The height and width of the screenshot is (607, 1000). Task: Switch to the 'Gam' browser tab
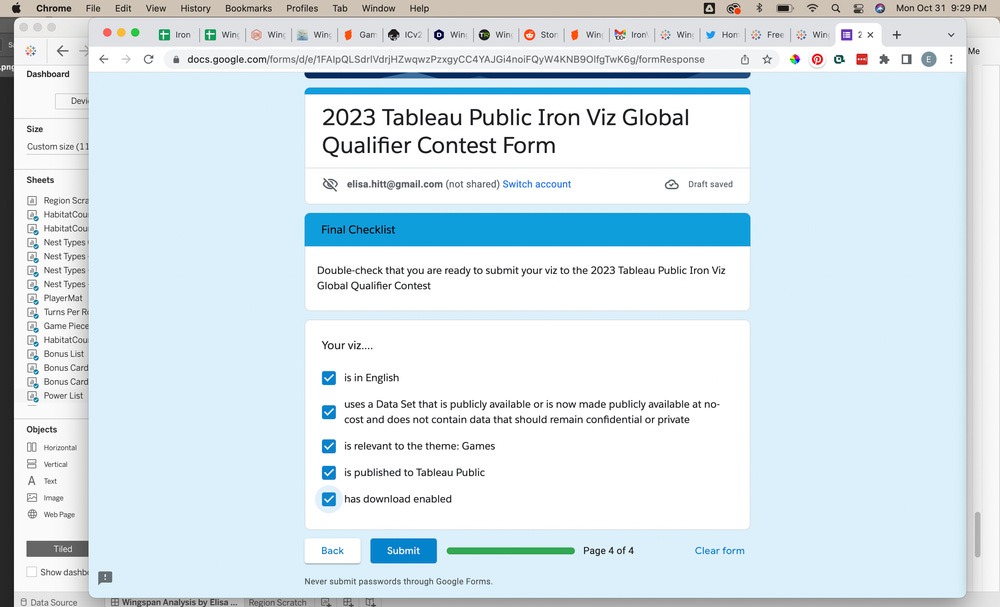tap(362, 34)
